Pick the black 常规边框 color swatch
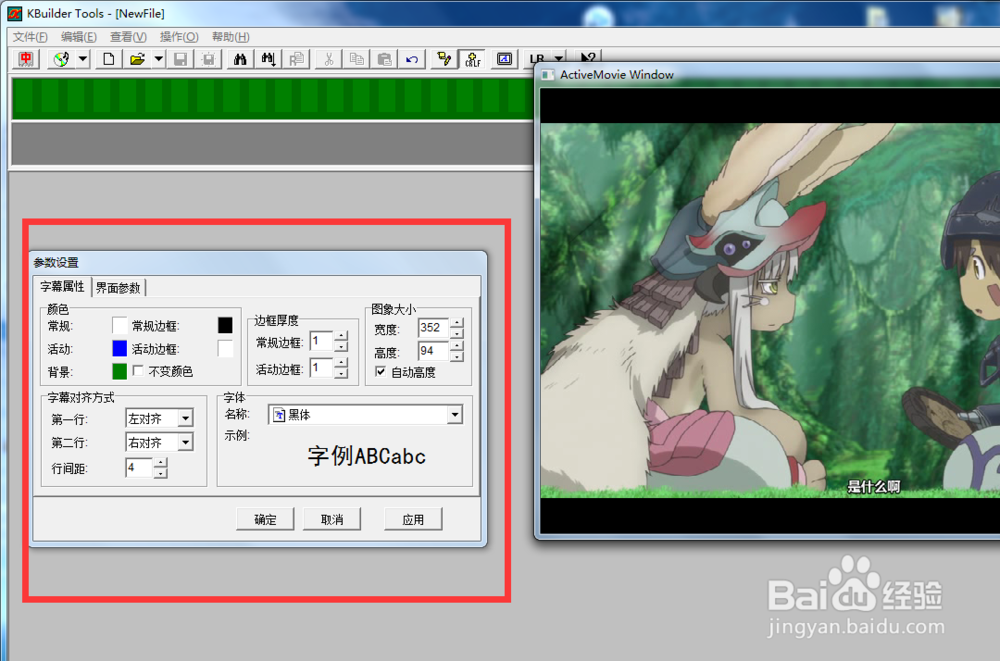The width and height of the screenshot is (1000, 661). 225,325
